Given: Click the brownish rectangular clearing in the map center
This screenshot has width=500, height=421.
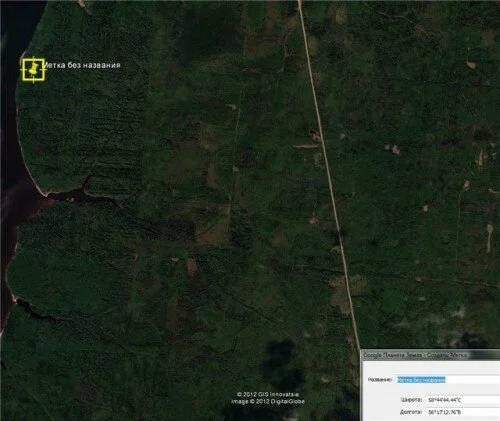Looking at the screenshot, I should click(x=213, y=227).
